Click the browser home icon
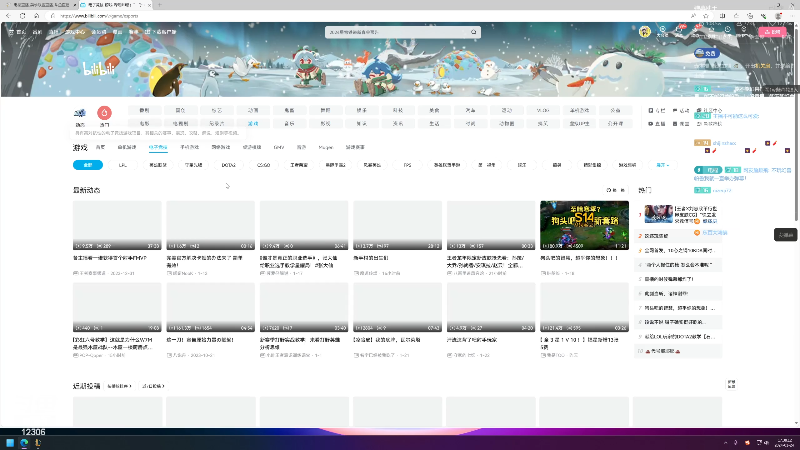The height and width of the screenshot is (450, 800). click(x=36, y=16)
